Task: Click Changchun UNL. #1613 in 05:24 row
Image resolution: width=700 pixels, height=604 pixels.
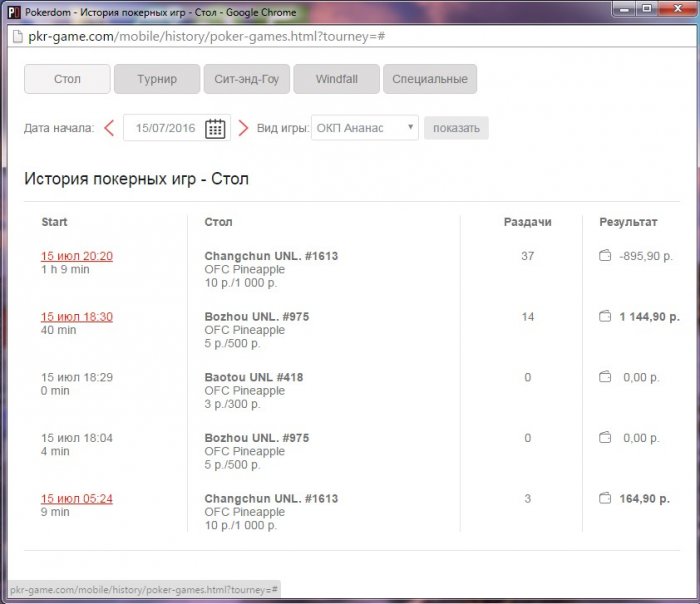Action: click(x=271, y=498)
